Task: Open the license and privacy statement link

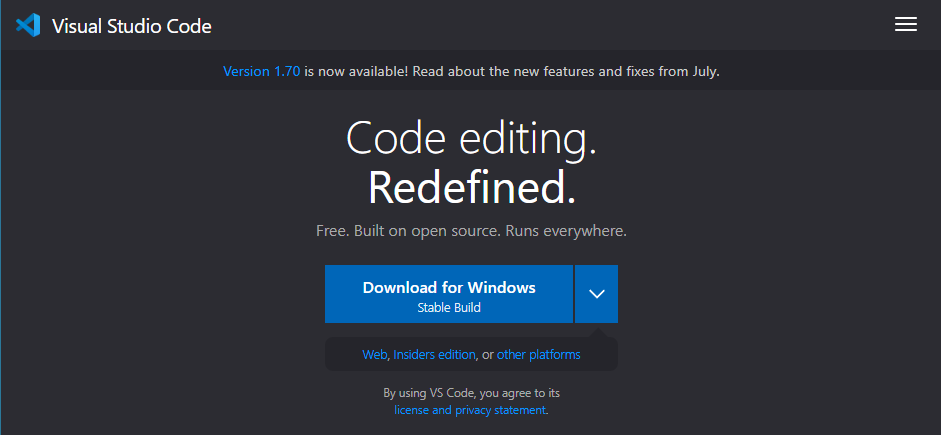Action: pyautogui.click(x=470, y=410)
